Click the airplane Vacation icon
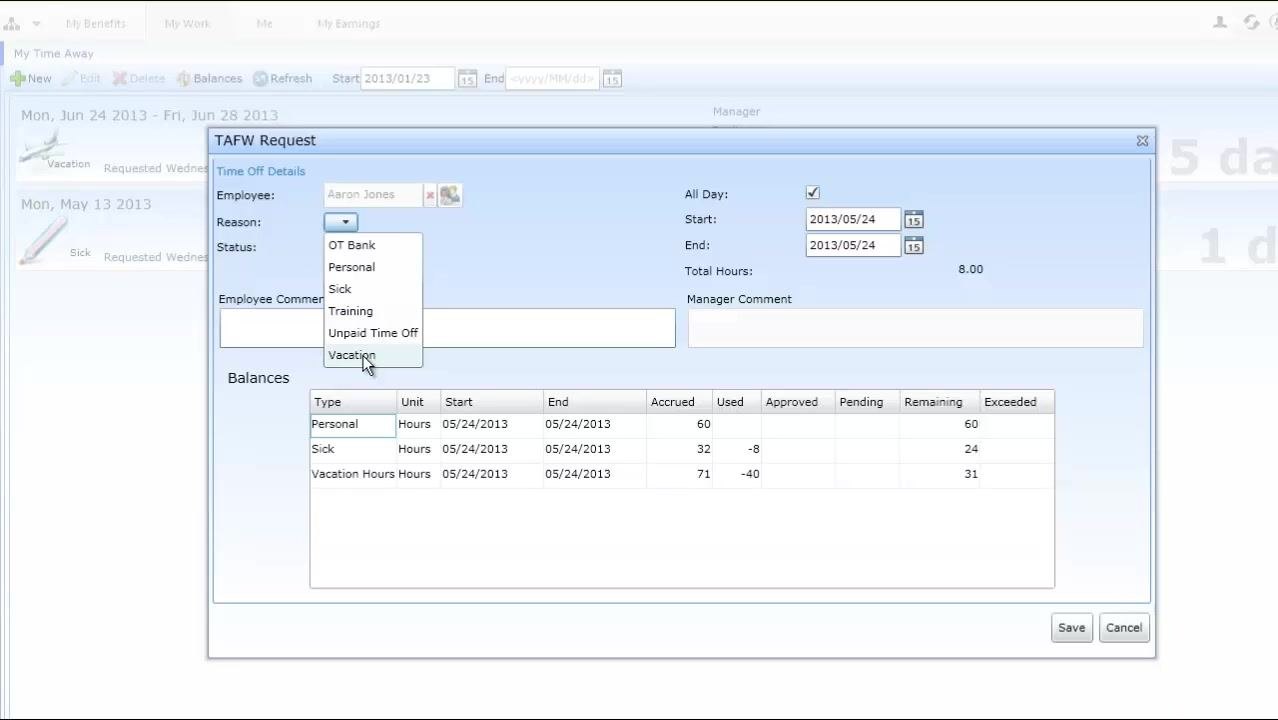This screenshot has width=1278, height=720. (44, 148)
